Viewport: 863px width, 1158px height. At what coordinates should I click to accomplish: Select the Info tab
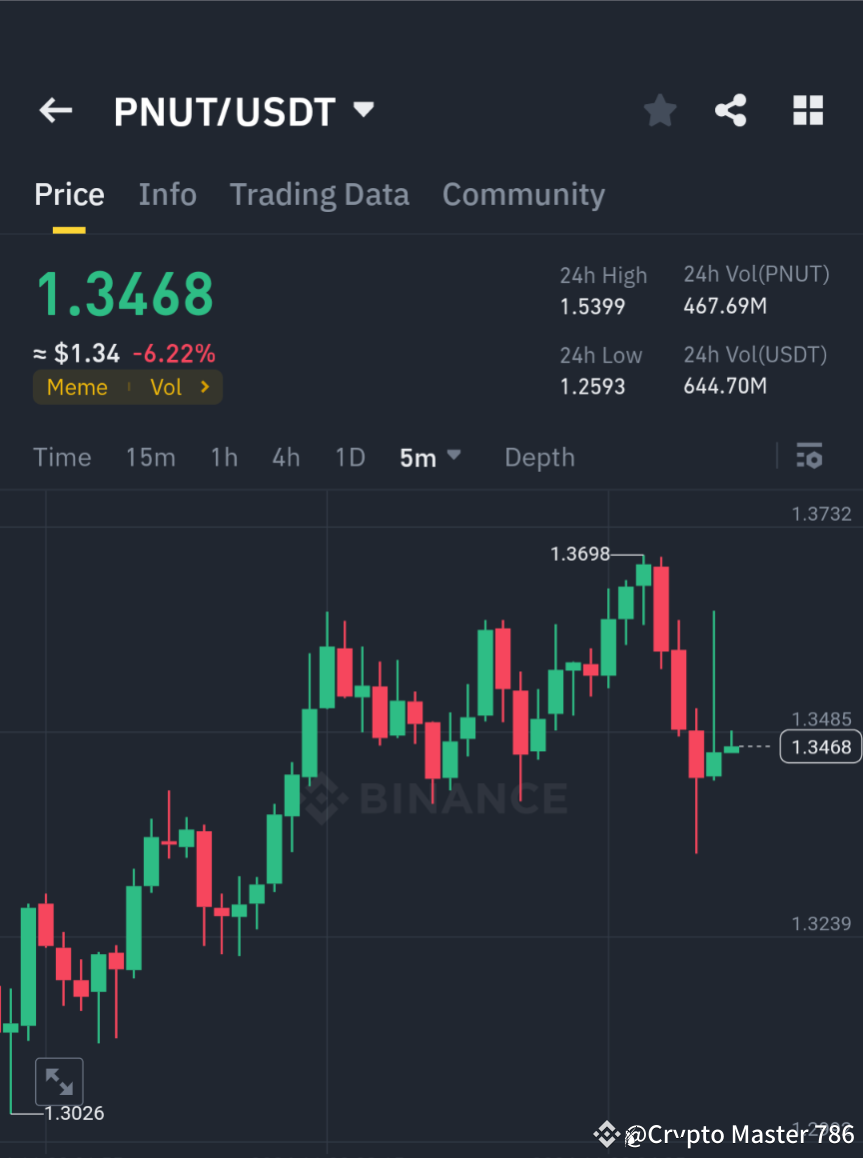pyautogui.click(x=167, y=194)
